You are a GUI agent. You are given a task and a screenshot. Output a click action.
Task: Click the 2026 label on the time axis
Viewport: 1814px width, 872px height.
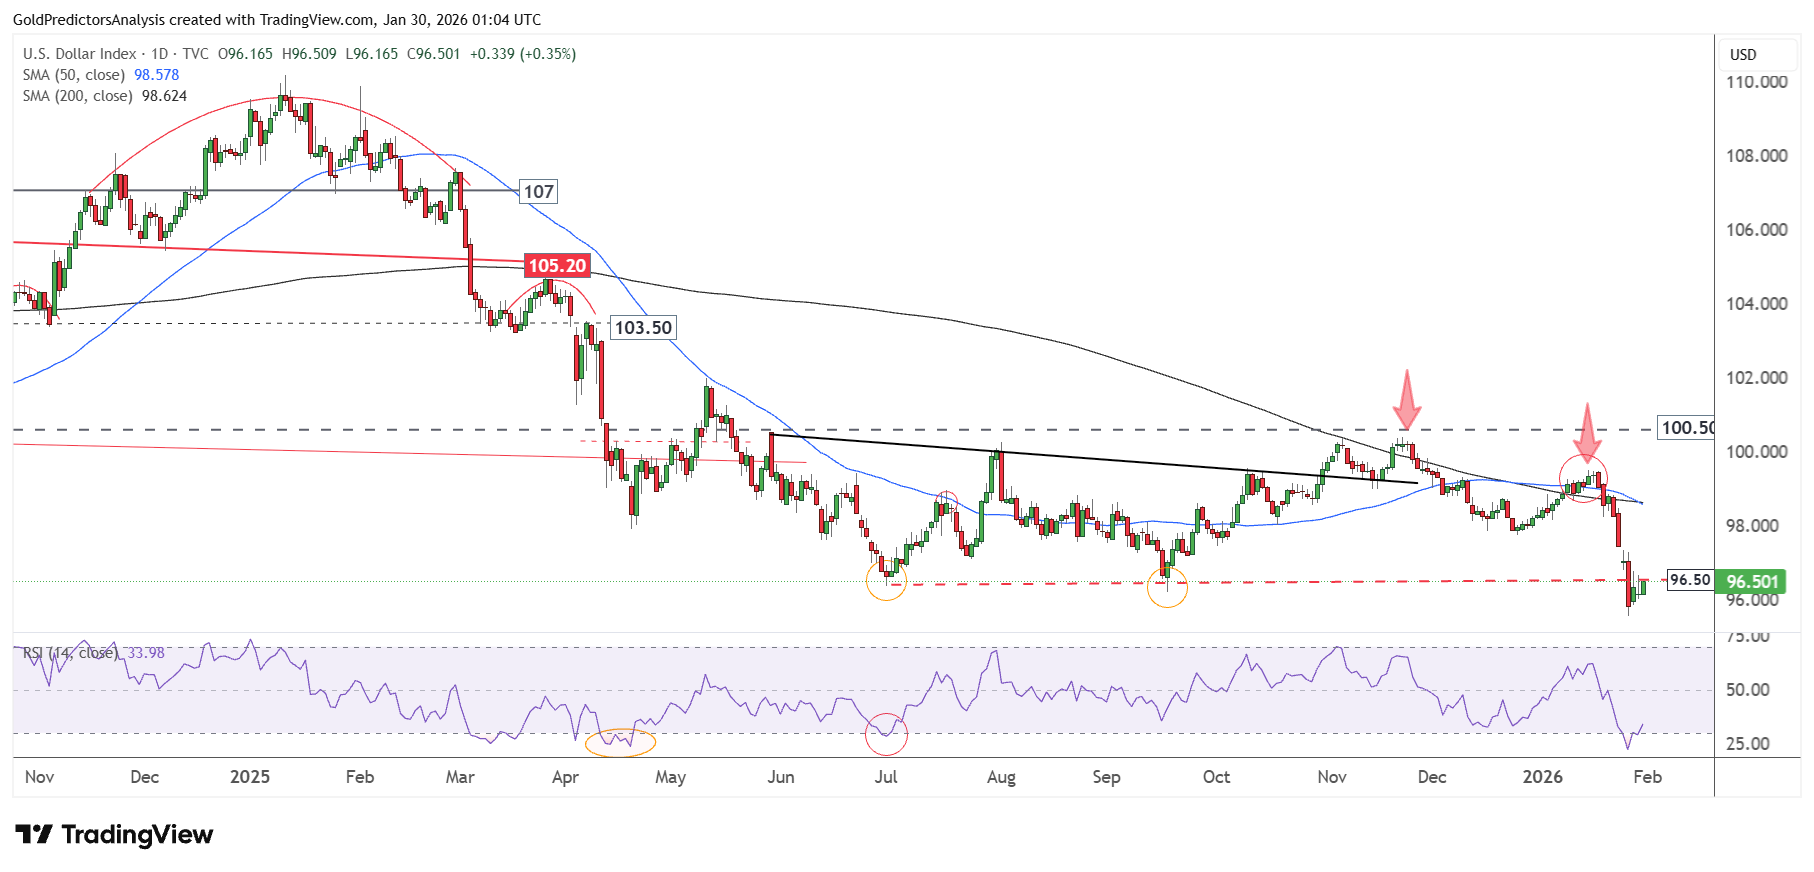pyautogui.click(x=1542, y=777)
